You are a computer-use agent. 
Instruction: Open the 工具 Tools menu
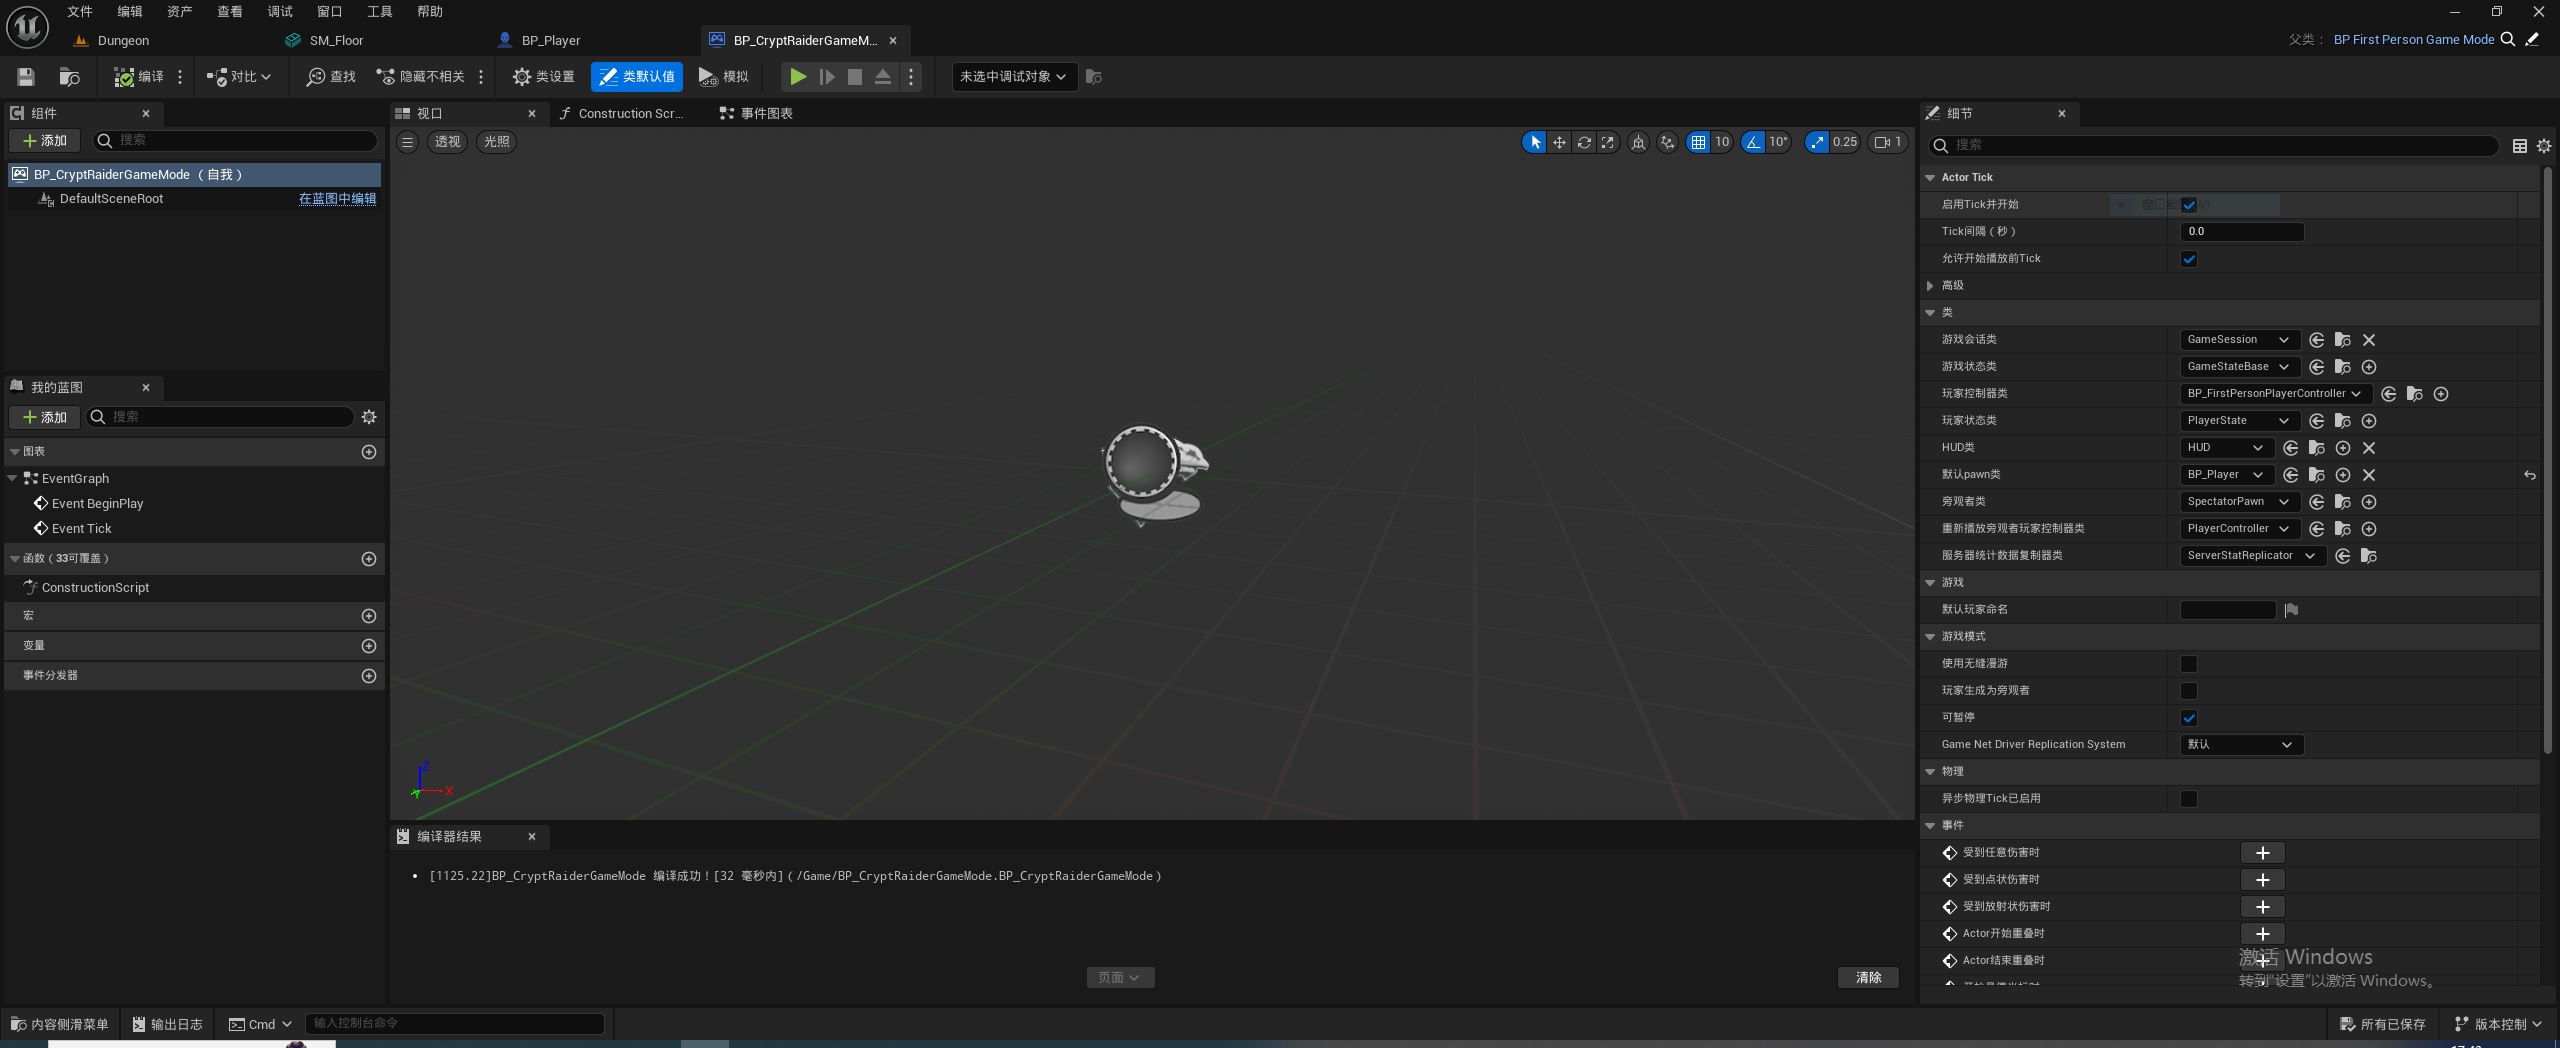380,12
